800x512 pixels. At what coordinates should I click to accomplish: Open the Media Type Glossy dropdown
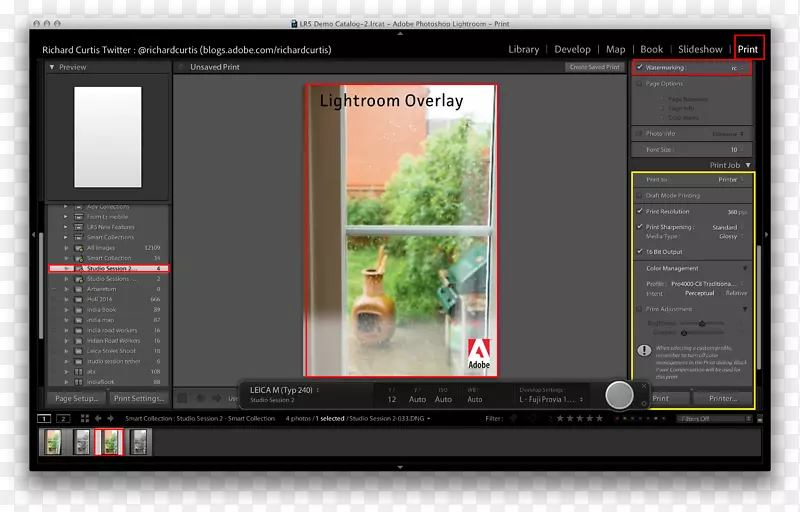tap(731, 237)
